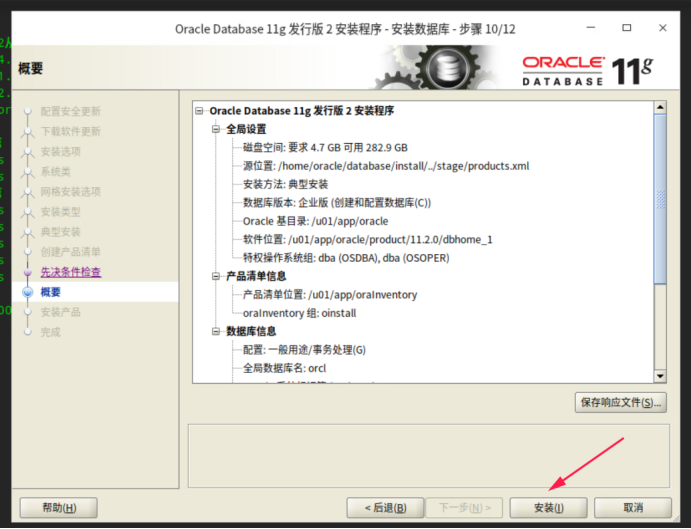Screen dimensions: 691x529
Task: Collapse the 产品清单信息 tree section
Action: [x=216, y=276]
